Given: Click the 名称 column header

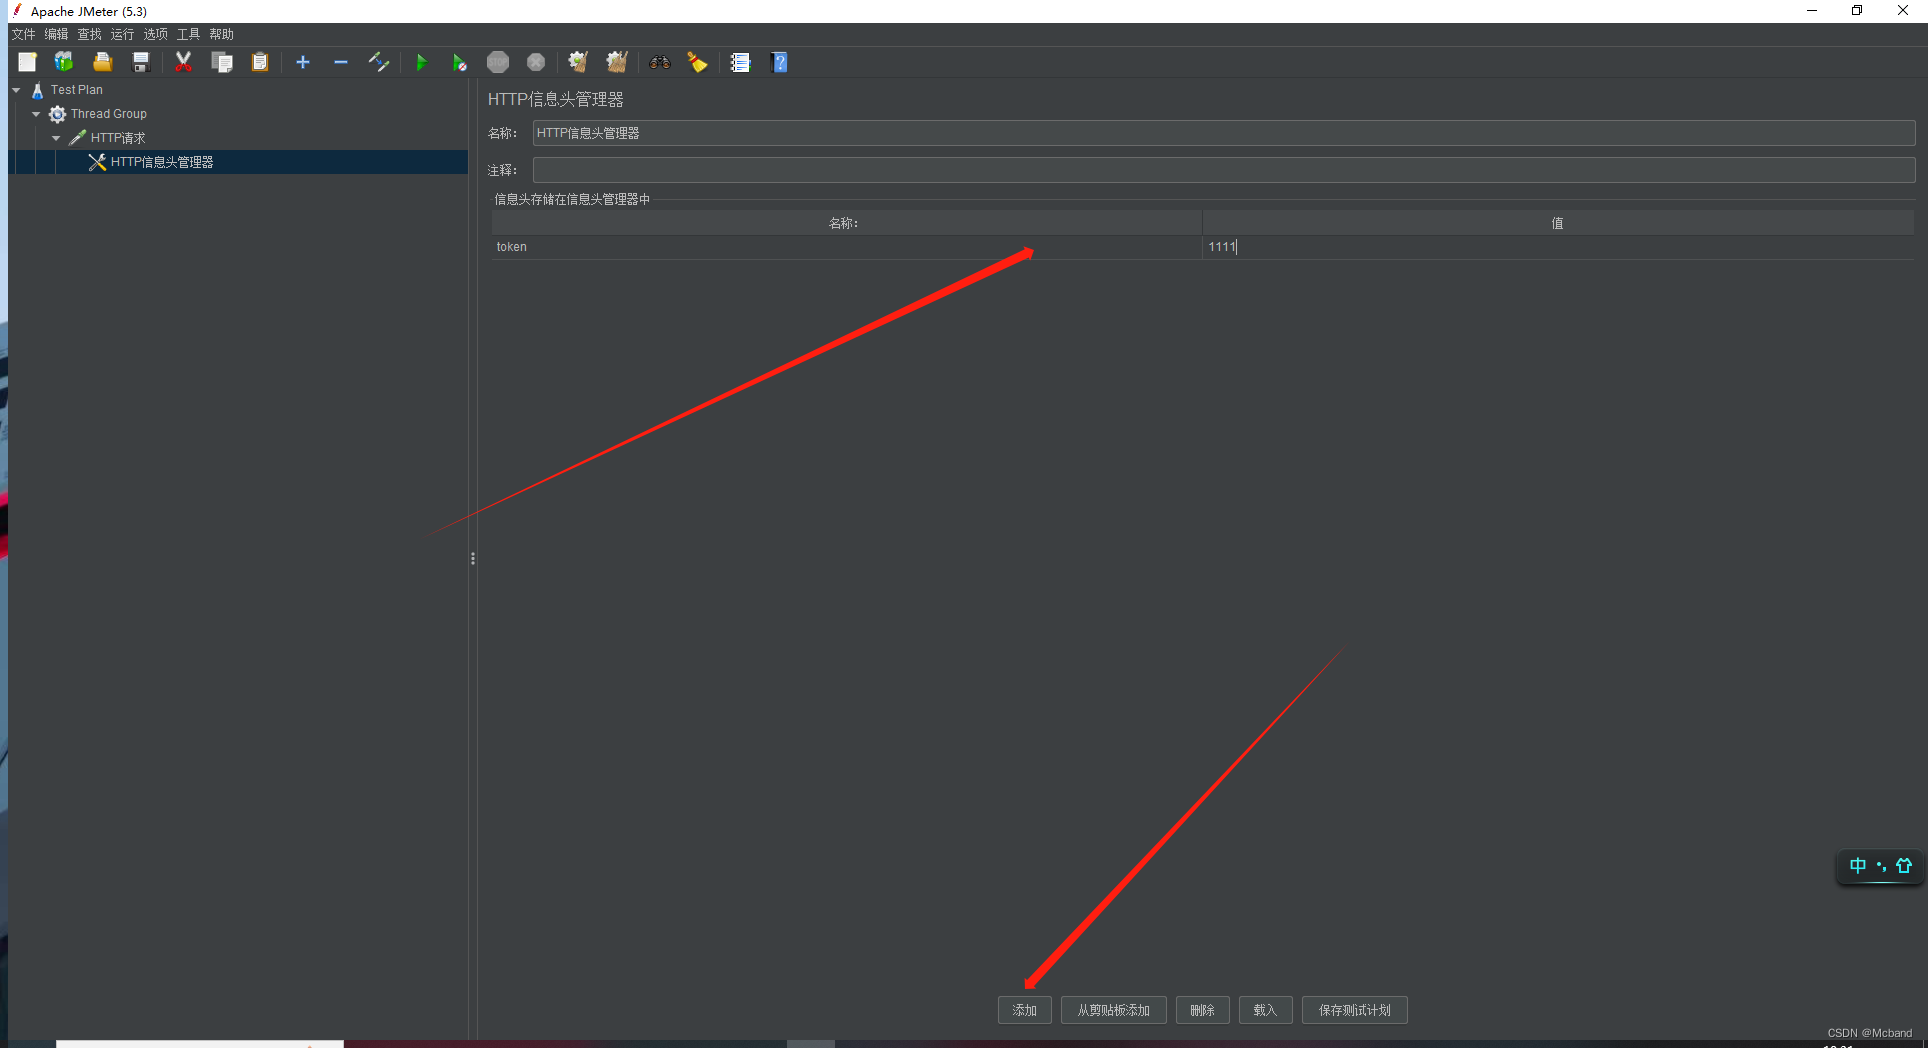Looking at the screenshot, I should point(846,223).
